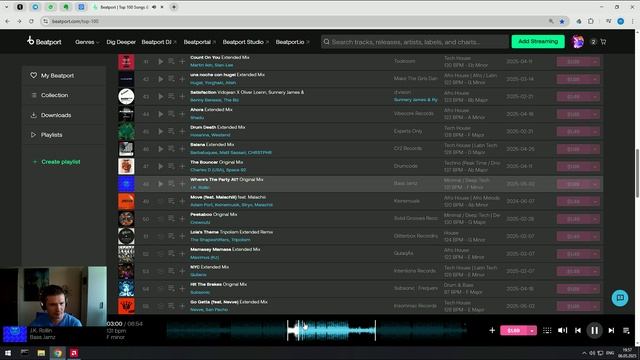The image size is (640, 360).
Task: Open the chat support bubble
Action: [x=620, y=298]
